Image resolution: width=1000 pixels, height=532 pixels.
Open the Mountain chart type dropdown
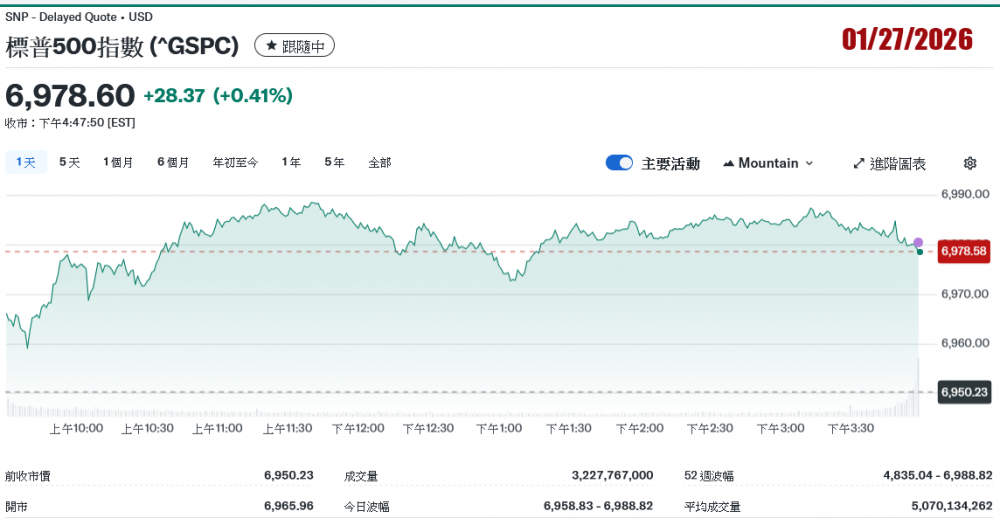tap(767, 163)
